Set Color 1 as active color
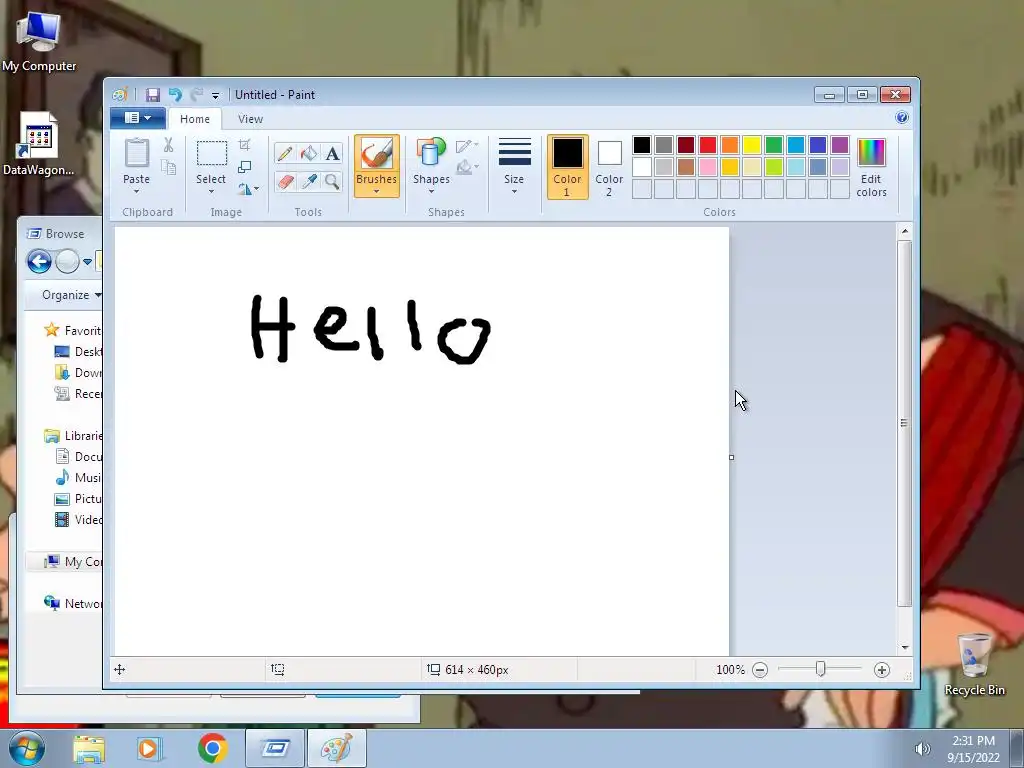This screenshot has width=1024, height=768. click(567, 167)
